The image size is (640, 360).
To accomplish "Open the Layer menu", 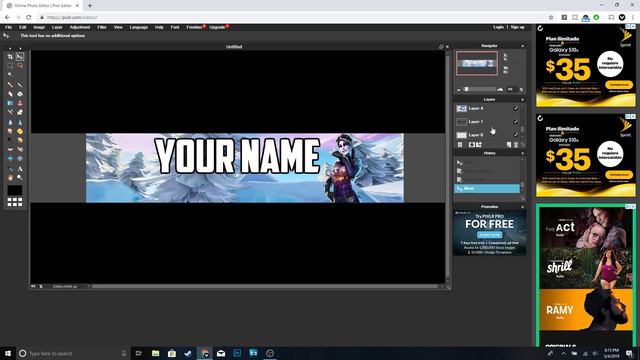I will tap(57, 27).
